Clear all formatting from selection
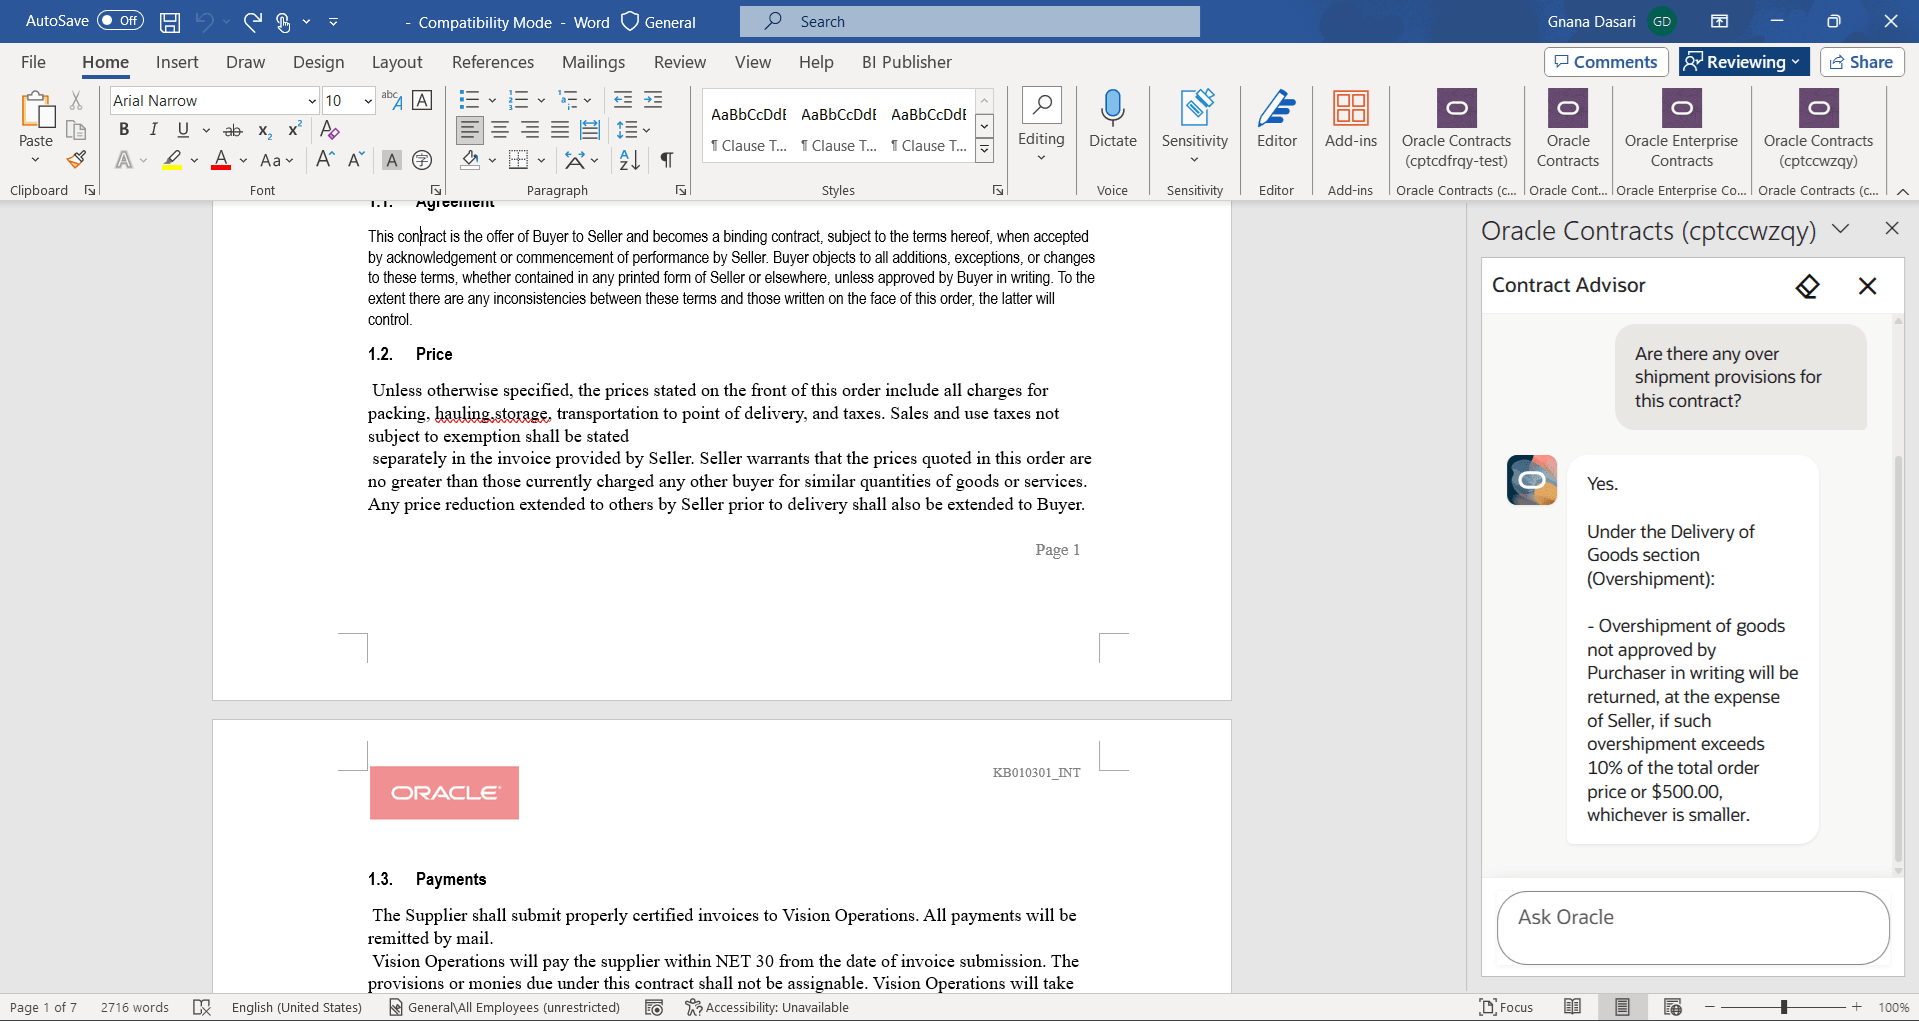 330,130
